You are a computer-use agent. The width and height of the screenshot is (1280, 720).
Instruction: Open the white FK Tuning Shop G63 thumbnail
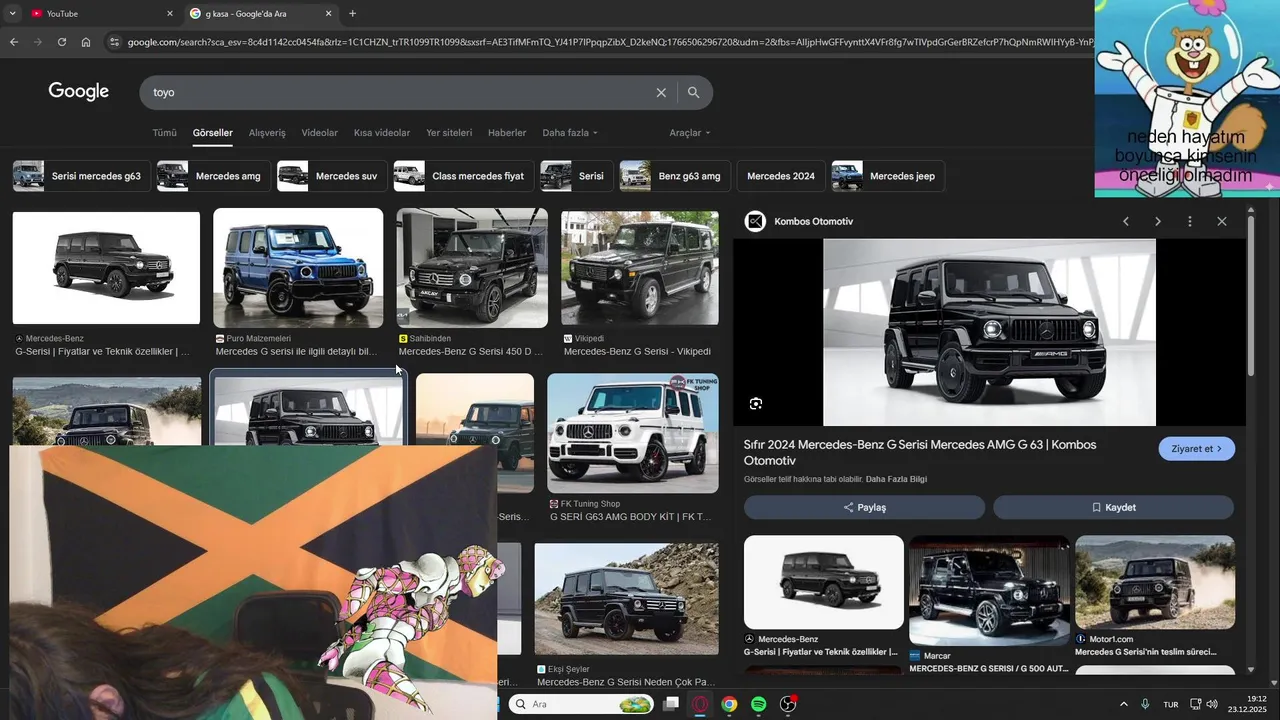[x=633, y=434]
